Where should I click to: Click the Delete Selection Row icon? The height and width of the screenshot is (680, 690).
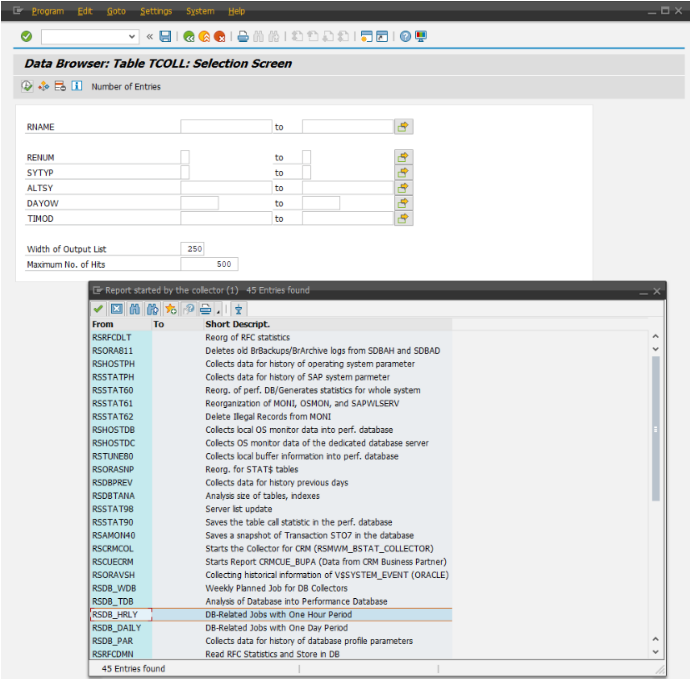tap(60, 86)
